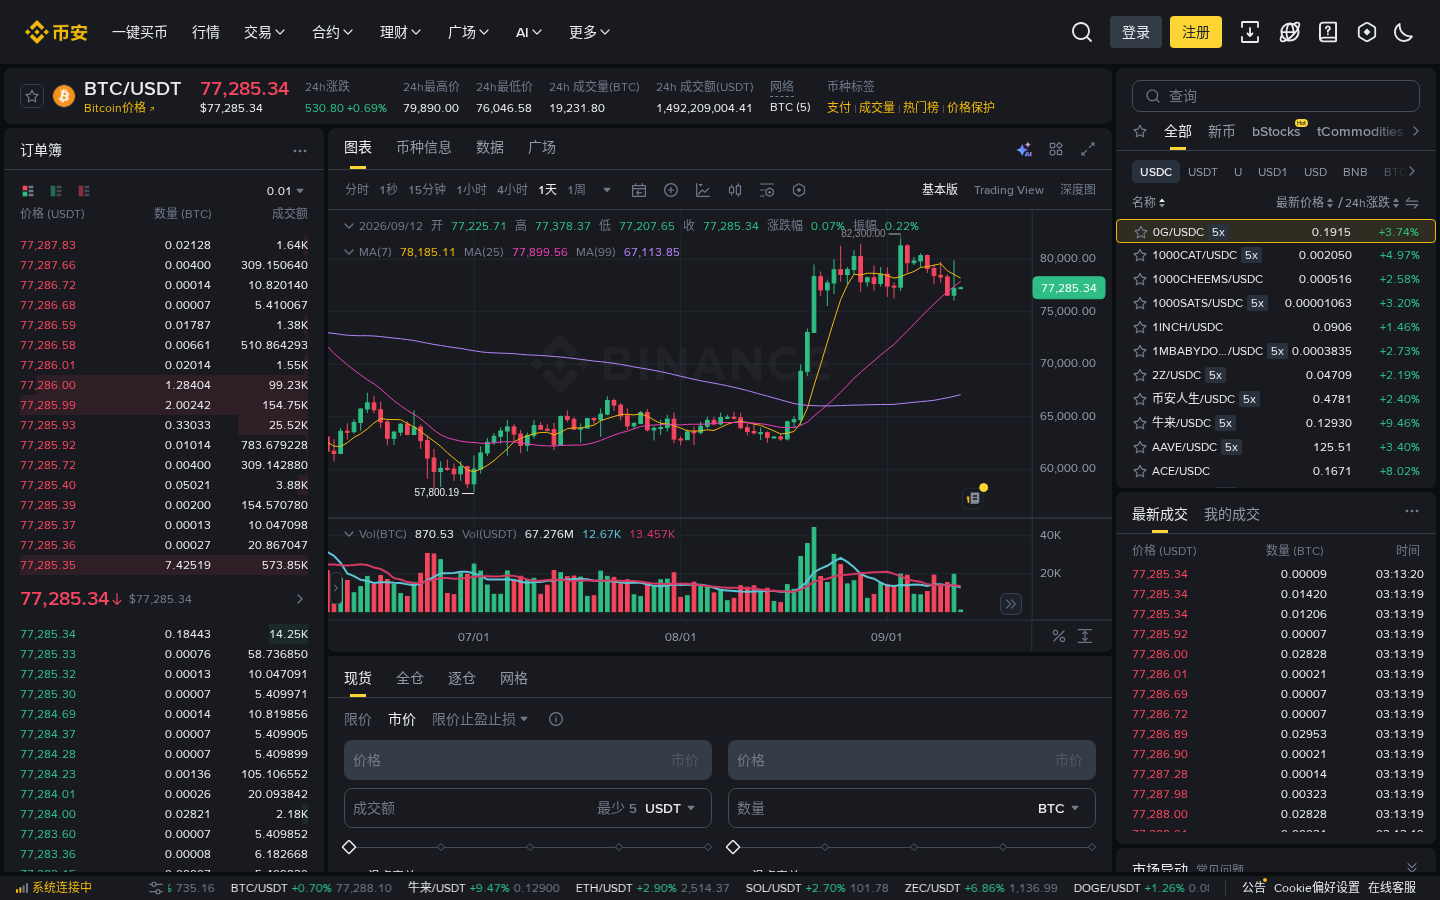Open the chart calendar date icon
1440x900 pixels.
pos(639,190)
